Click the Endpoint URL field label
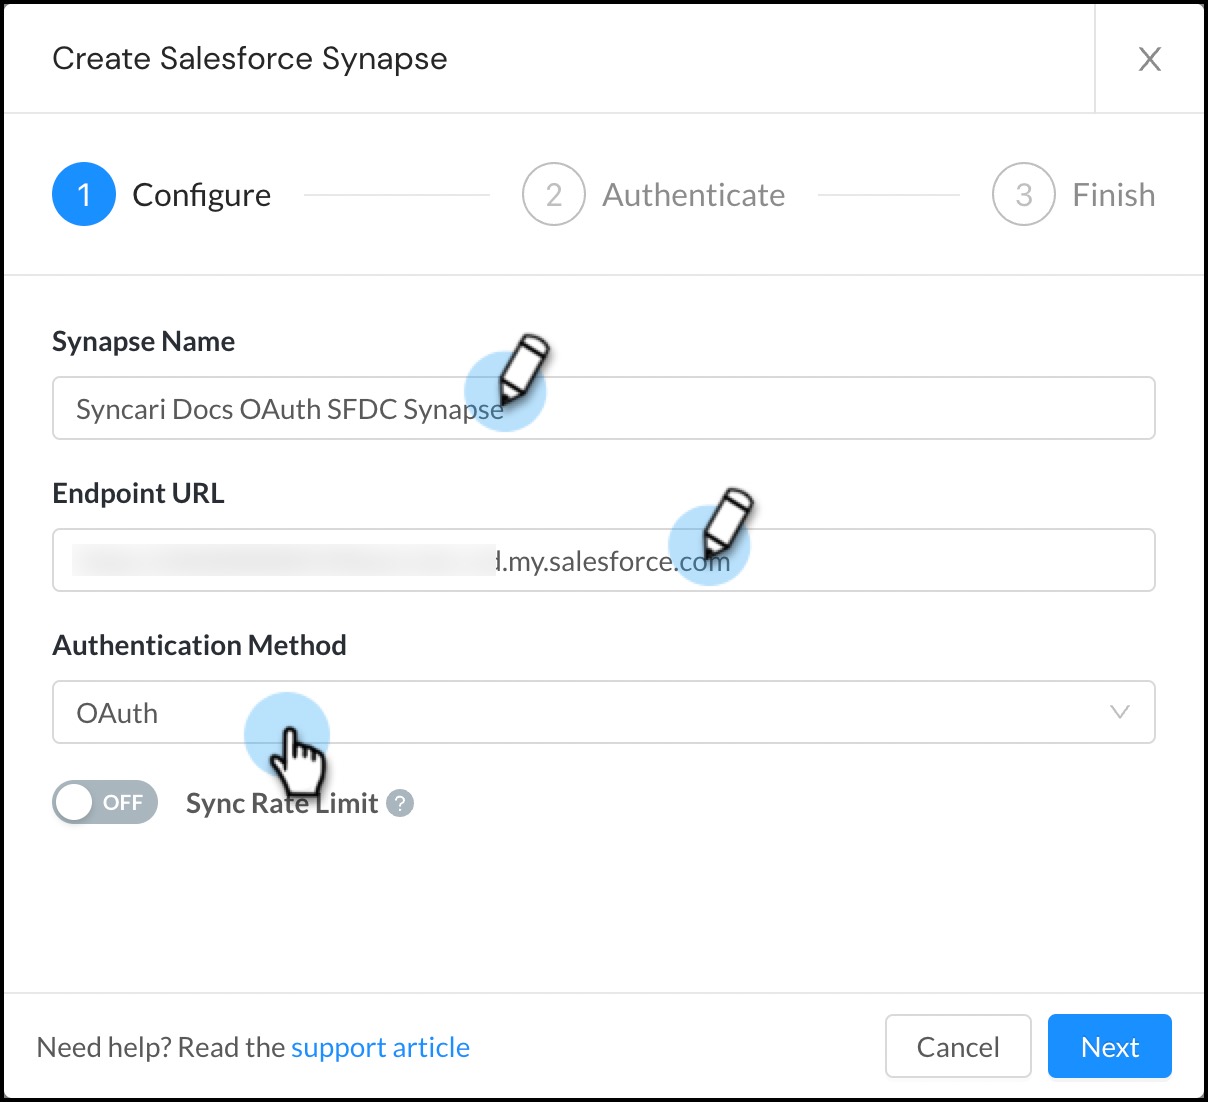 pyautogui.click(x=138, y=493)
